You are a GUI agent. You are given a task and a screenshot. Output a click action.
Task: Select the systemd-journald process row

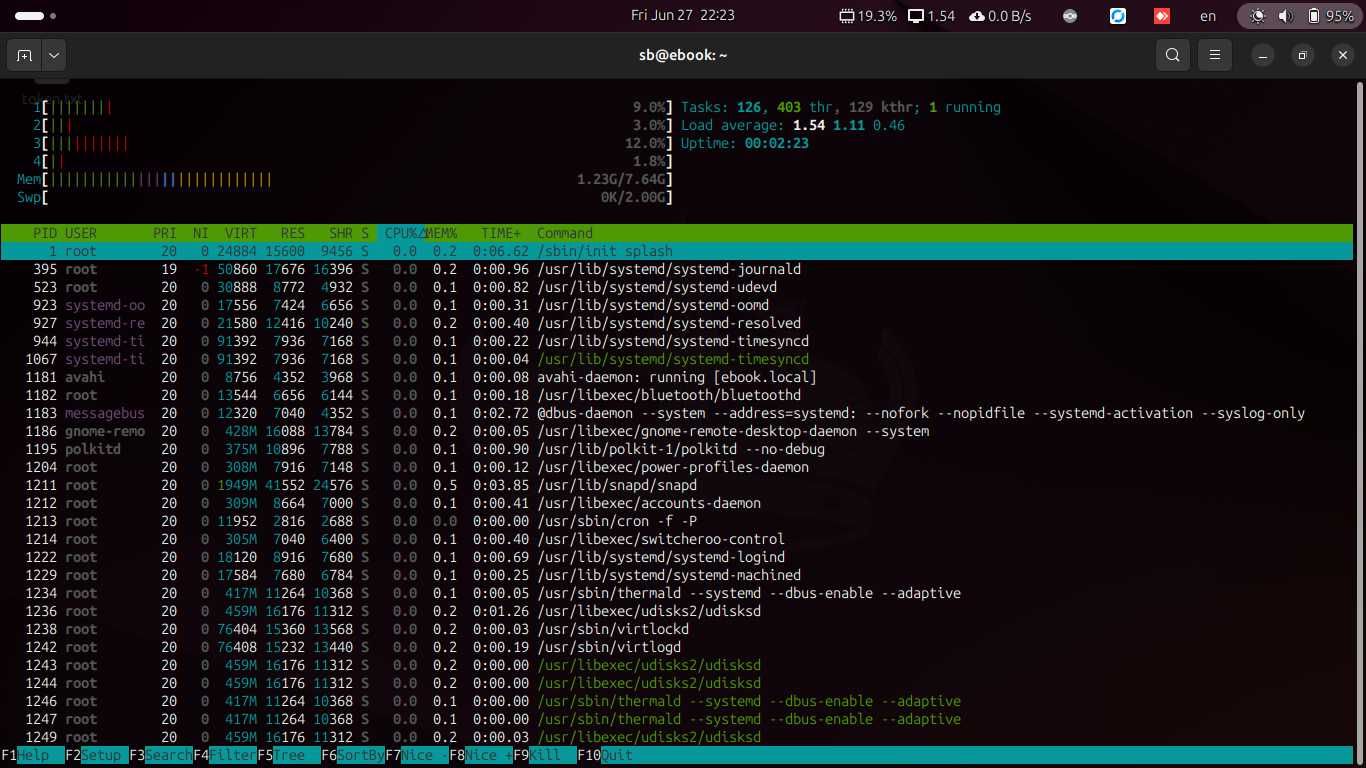tap(677, 269)
